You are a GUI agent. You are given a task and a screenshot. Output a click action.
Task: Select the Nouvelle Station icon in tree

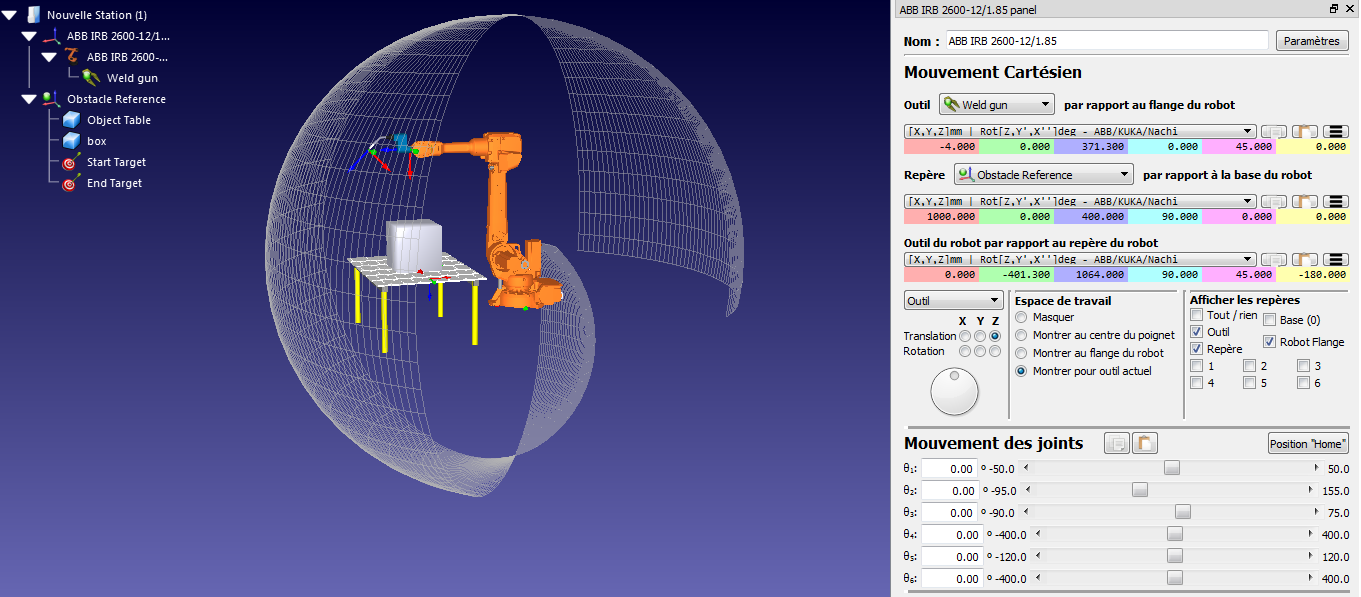point(33,15)
